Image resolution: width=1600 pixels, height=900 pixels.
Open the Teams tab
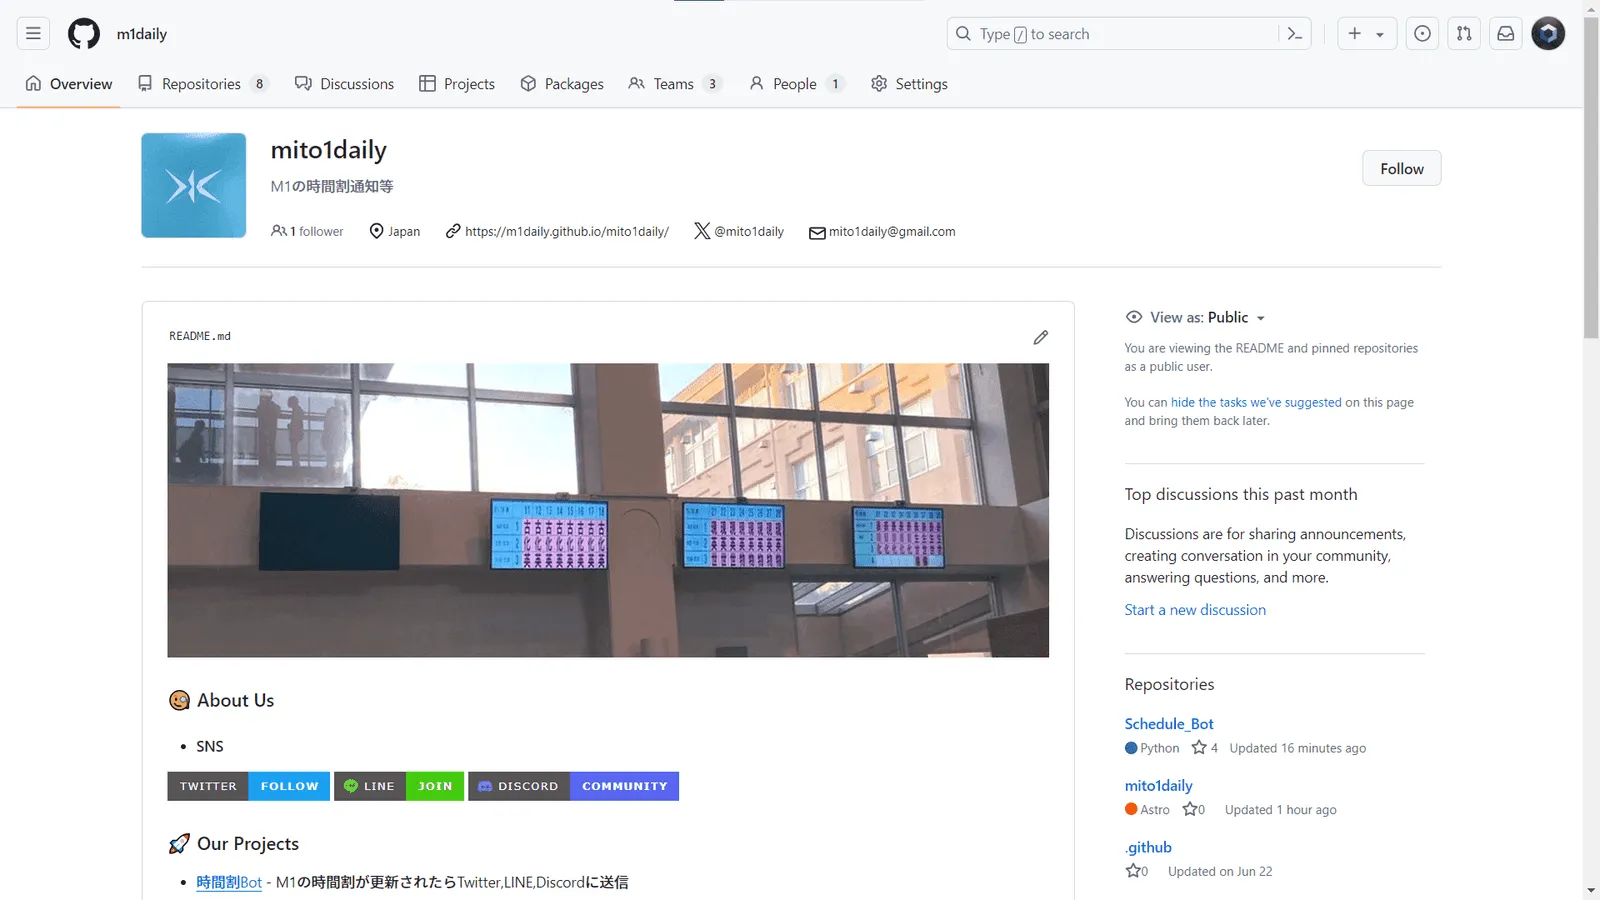[x=674, y=84]
